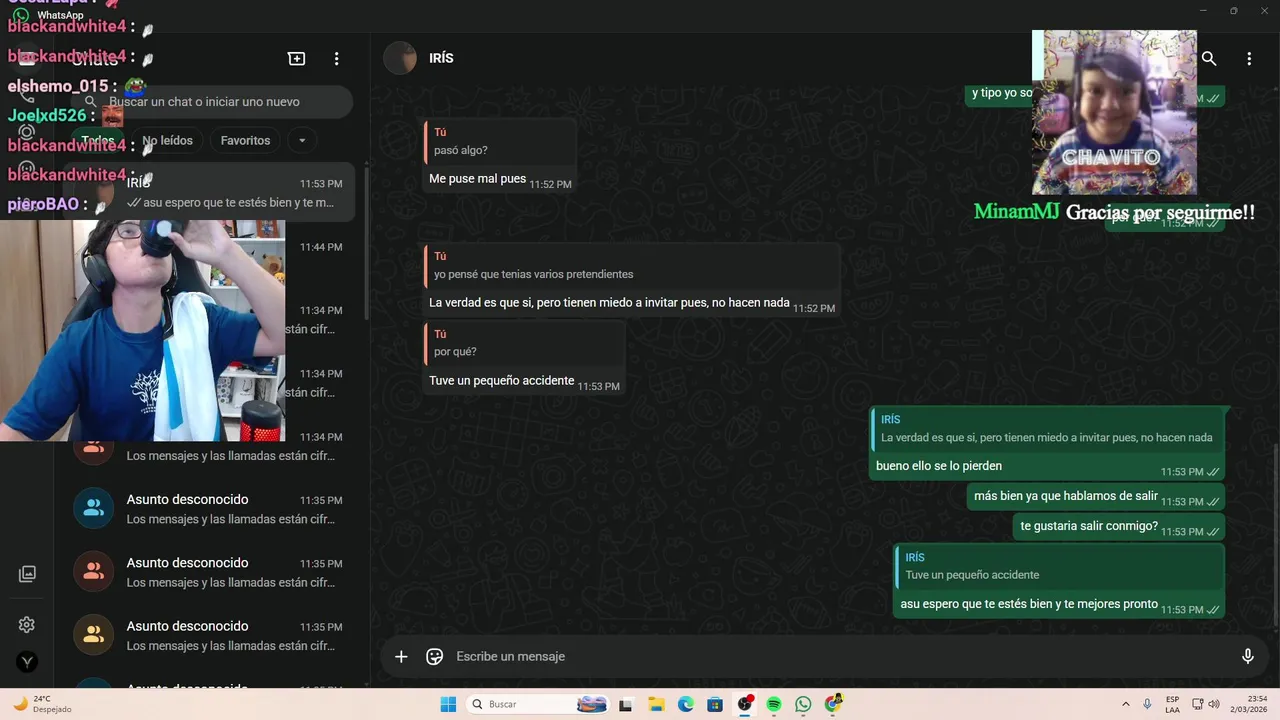Screen dimensions: 1280x720
Task: Open the IRÍS chat in the list
Action: (x=208, y=192)
